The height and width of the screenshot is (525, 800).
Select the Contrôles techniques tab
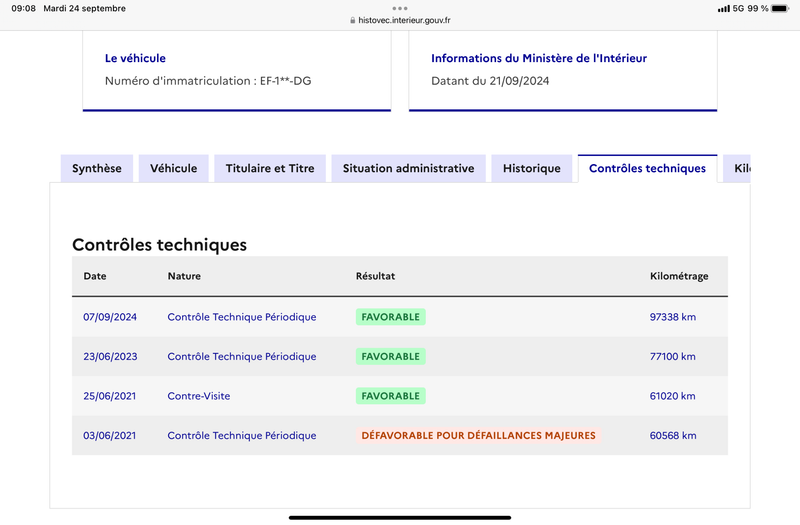(647, 168)
